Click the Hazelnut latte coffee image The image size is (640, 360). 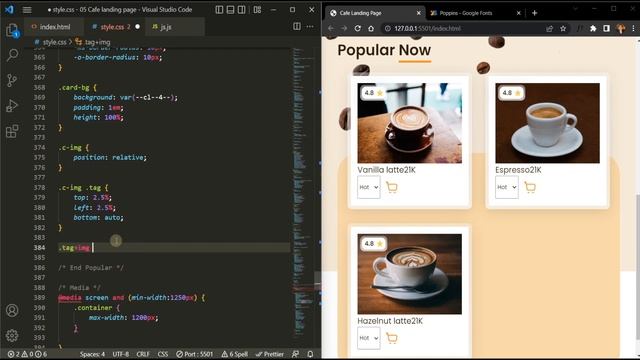point(410,274)
